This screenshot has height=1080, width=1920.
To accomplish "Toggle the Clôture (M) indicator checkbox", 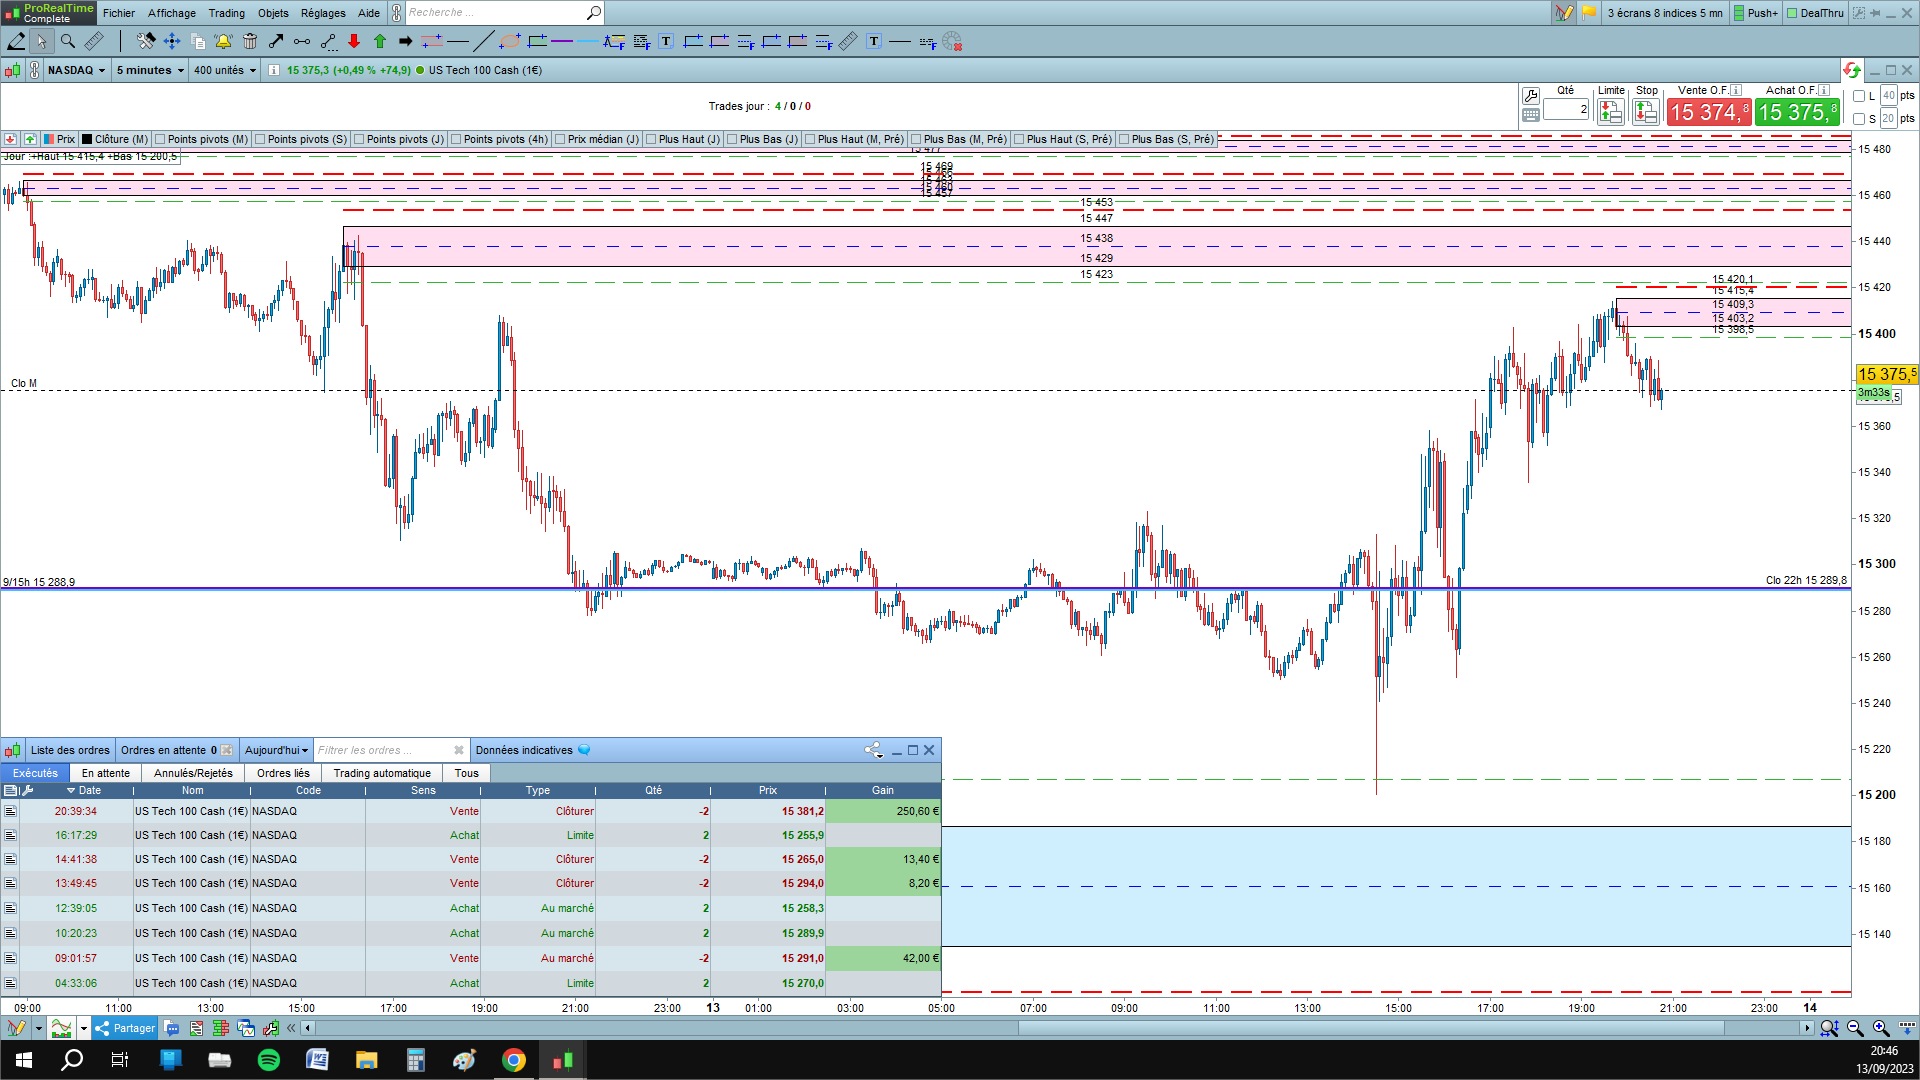I will point(88,139).
